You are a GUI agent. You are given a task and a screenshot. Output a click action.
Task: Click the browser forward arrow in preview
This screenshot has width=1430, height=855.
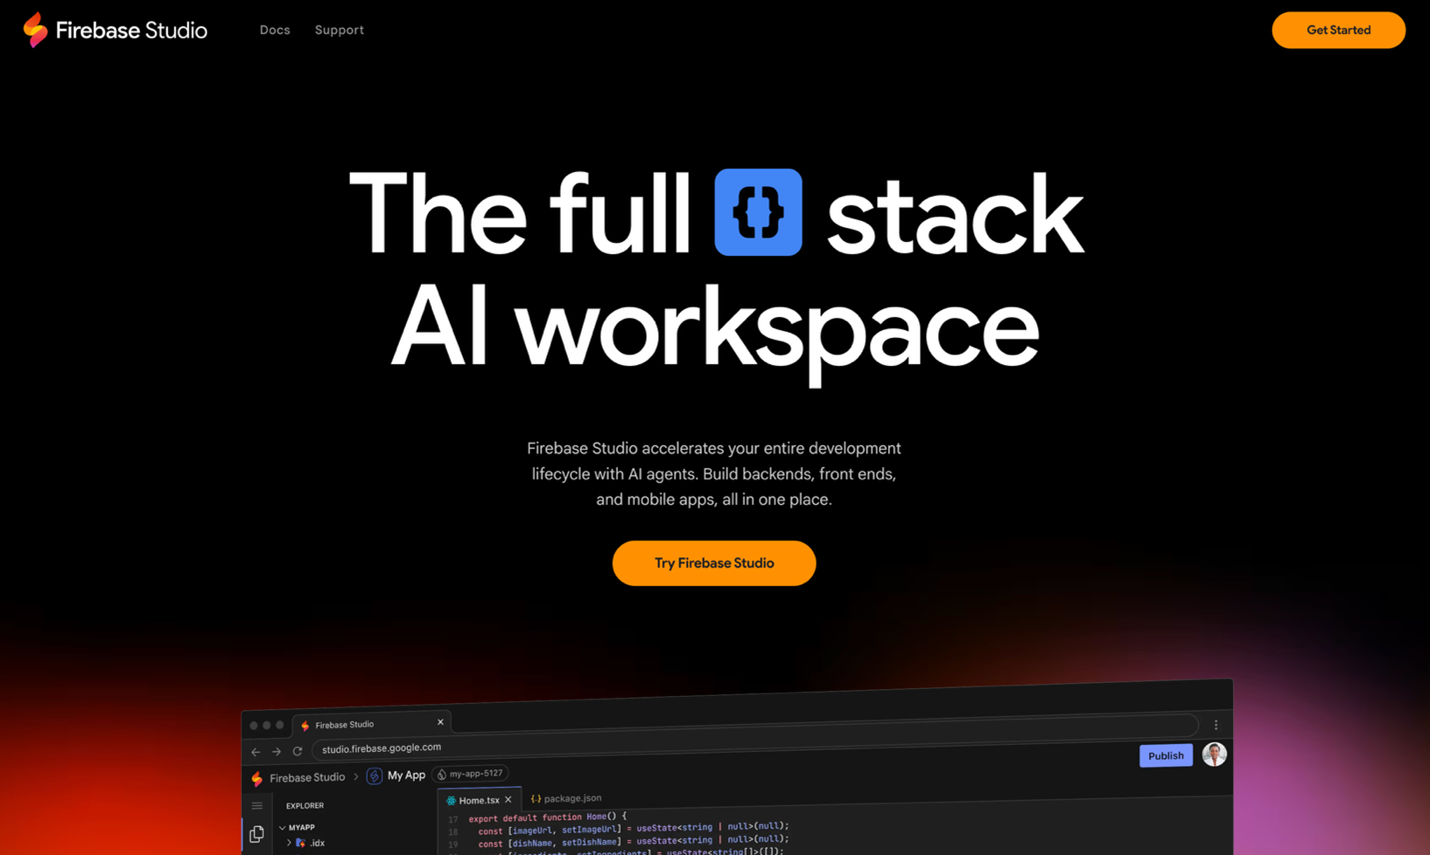point(277,752)
